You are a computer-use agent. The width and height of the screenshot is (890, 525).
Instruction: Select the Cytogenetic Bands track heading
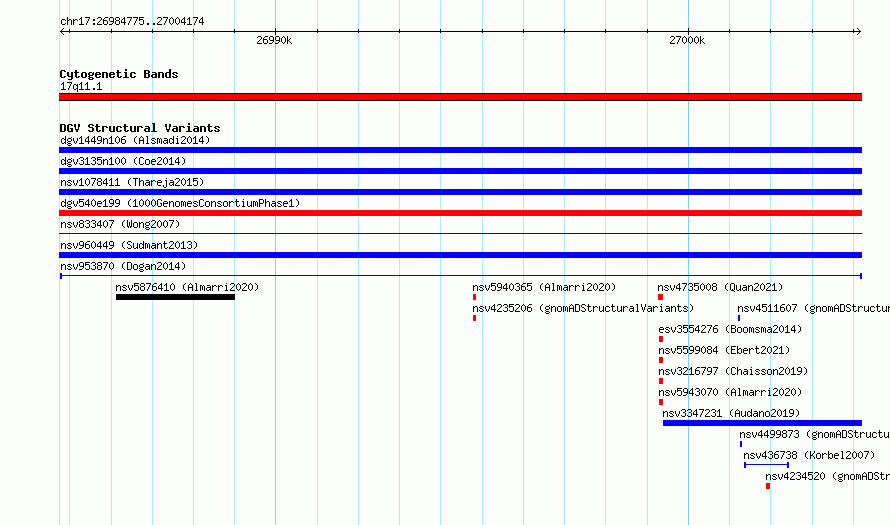click(x=119, y=74)
